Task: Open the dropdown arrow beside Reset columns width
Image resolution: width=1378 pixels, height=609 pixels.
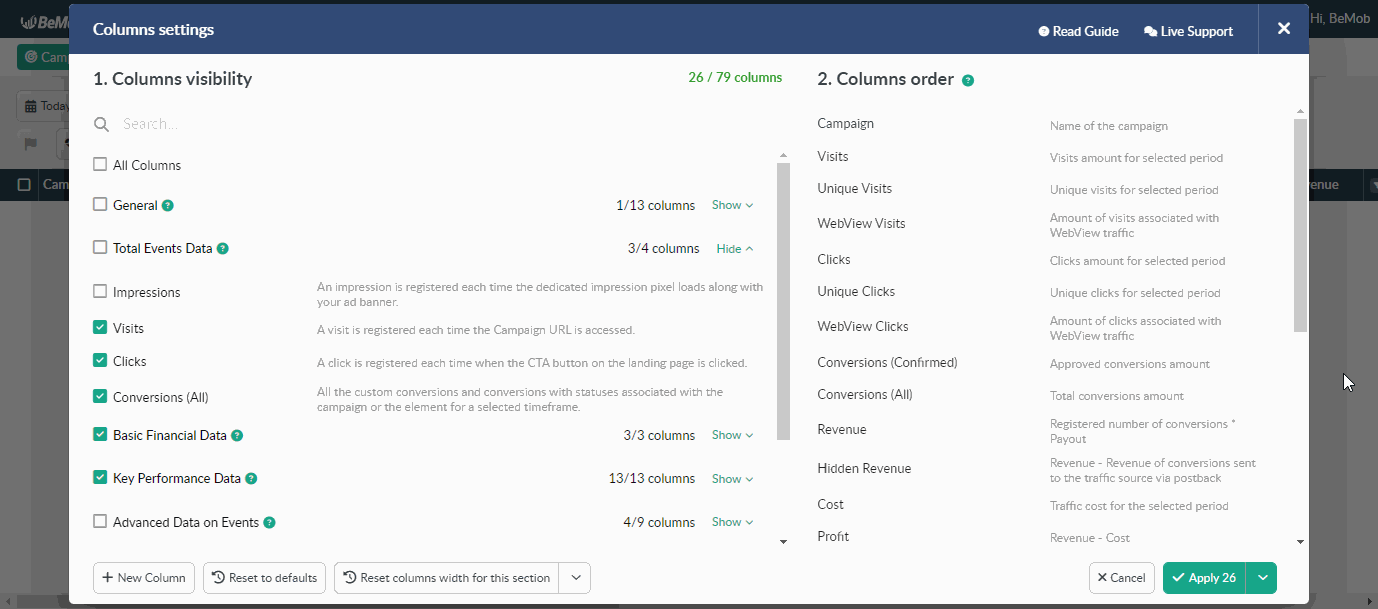Action: [575, 578]
